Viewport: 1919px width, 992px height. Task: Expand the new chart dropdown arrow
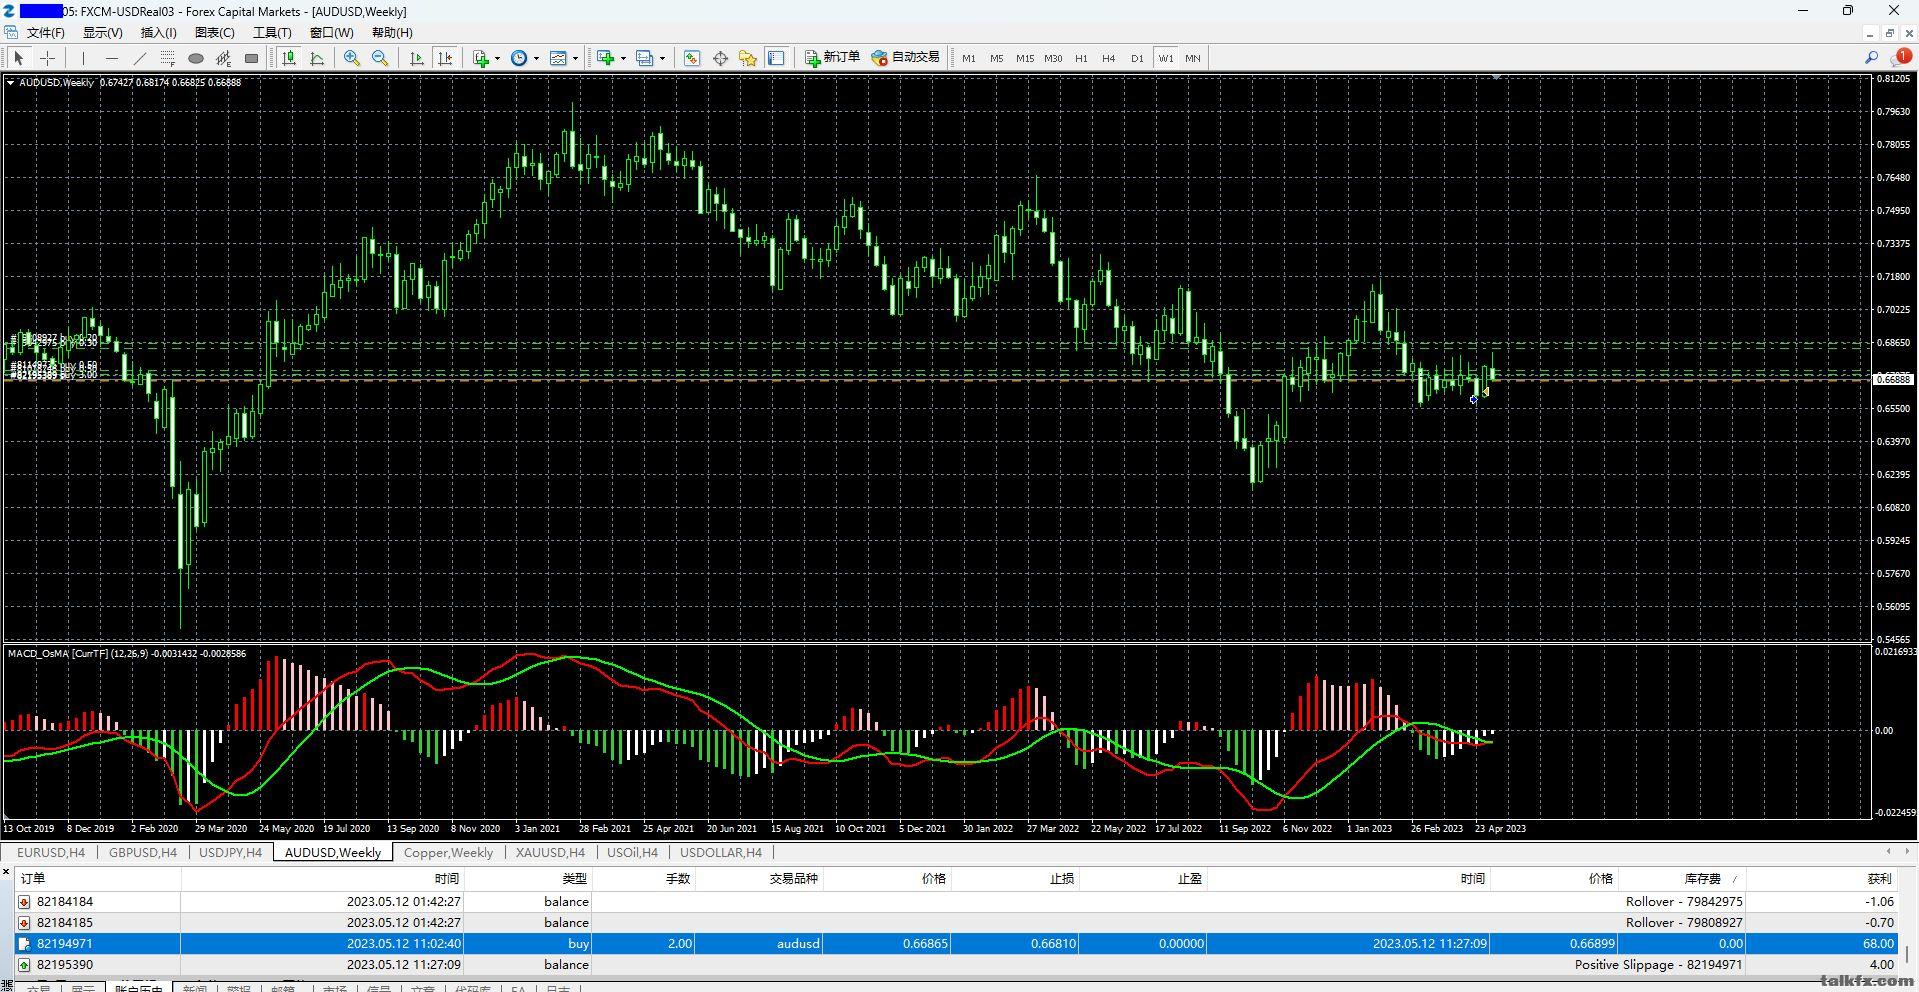pyautogui.click(x=622, y=58)
